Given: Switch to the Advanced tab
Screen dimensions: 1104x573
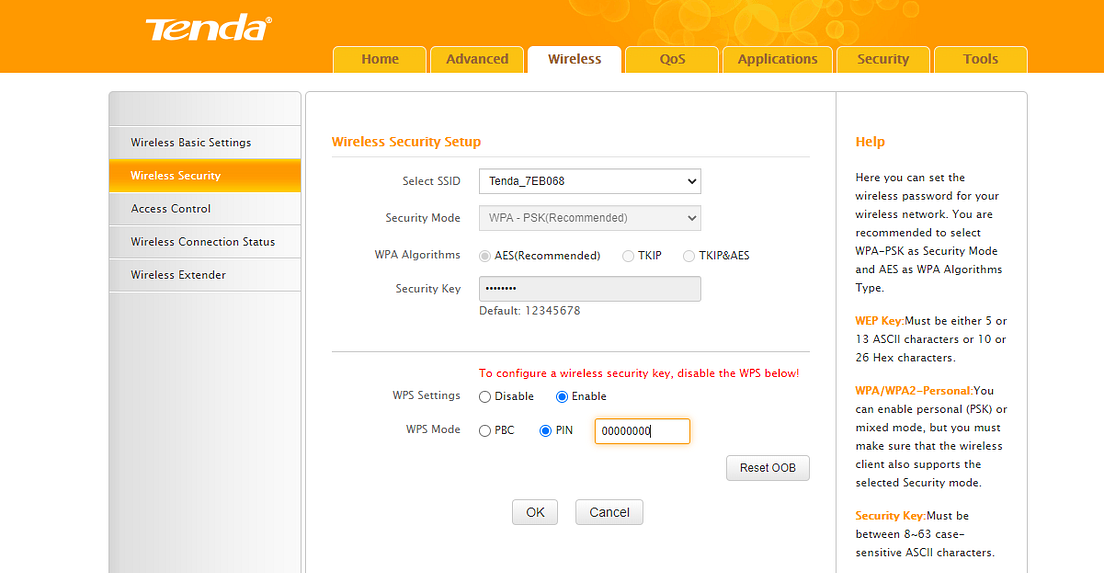Looking at the screenshot, I should pyautogui.click(x=477, y=59).
